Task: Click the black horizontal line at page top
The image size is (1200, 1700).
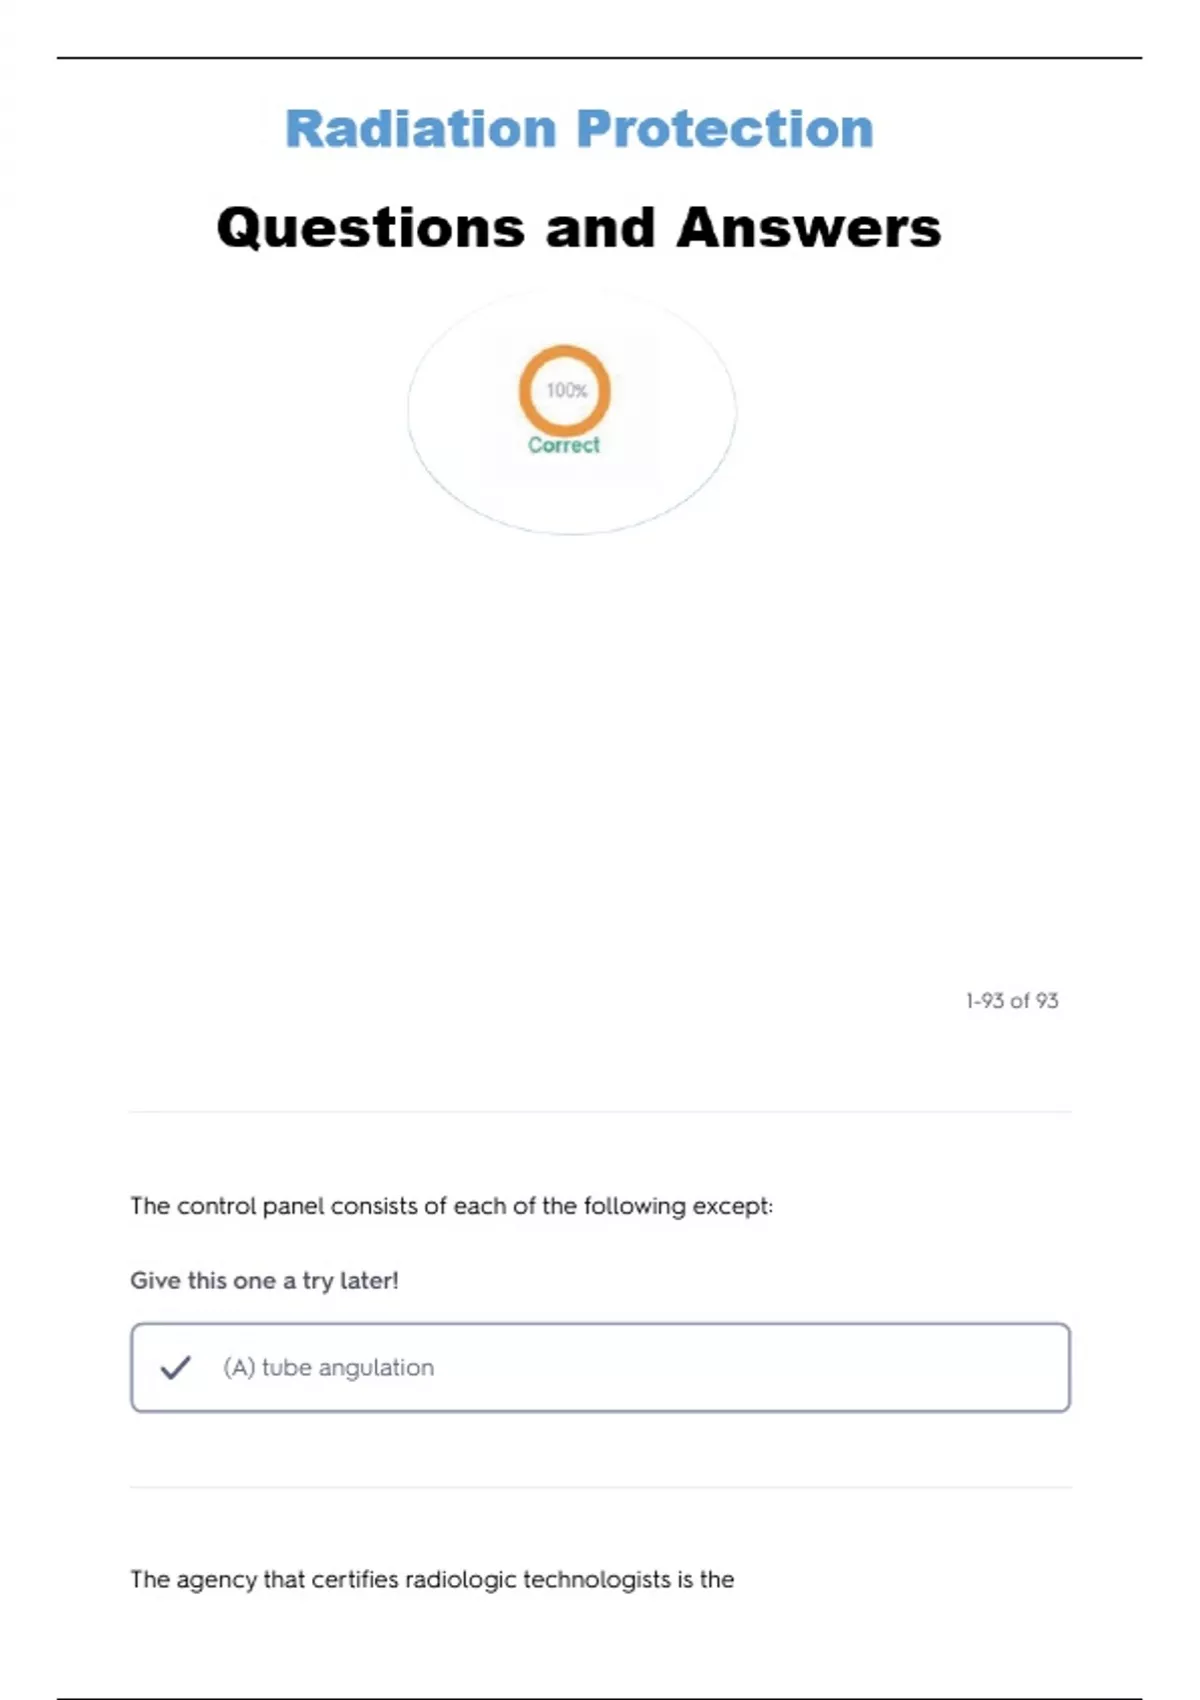Action: pos(600,58)
